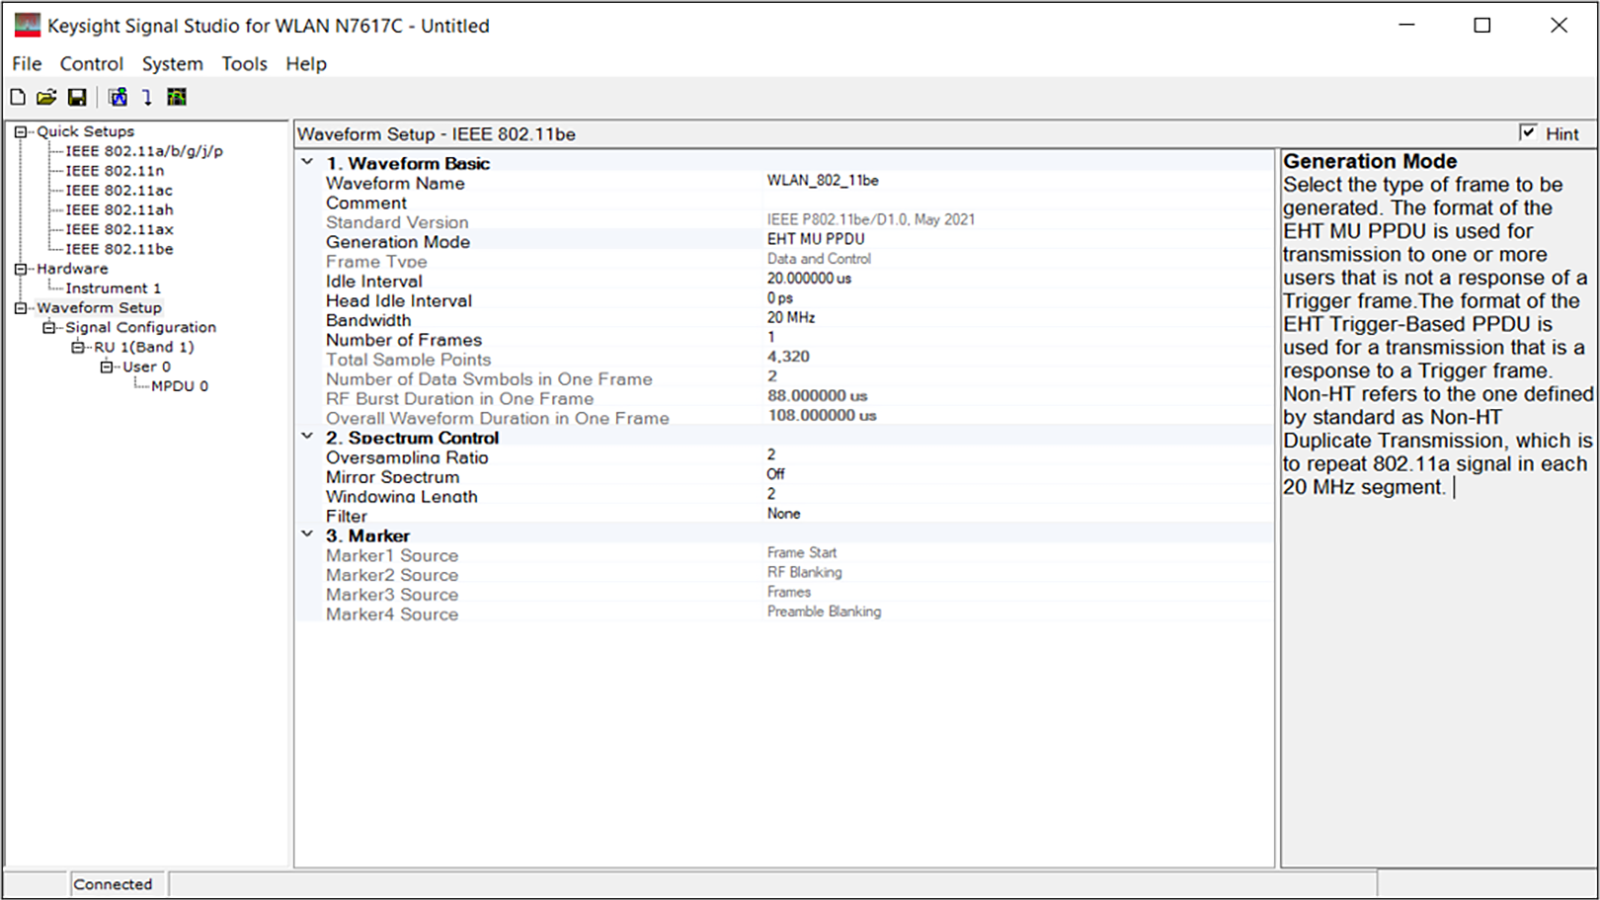Open the Control menu
This screenshot has height=900, width=1600.
[91, 64]
